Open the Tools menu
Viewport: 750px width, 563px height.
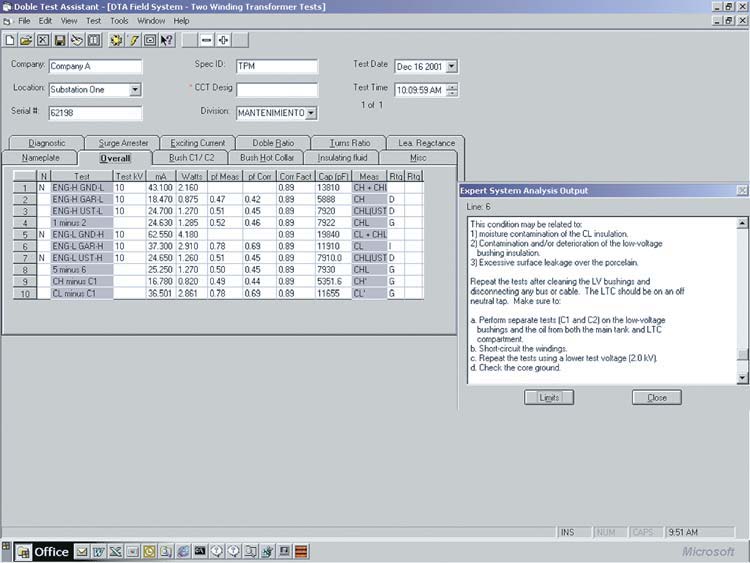[119, 20]
